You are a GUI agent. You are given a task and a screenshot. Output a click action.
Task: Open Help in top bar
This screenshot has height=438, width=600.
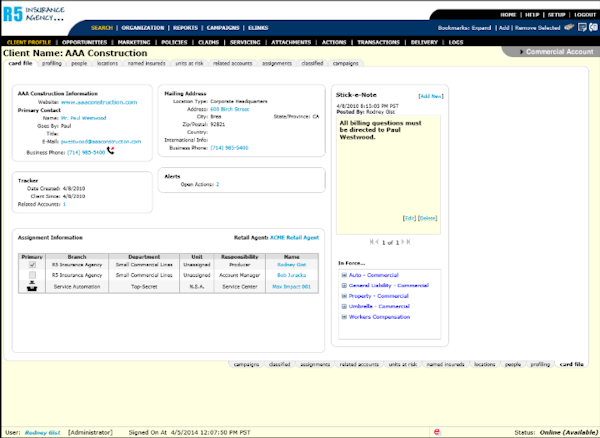(532, 15)
